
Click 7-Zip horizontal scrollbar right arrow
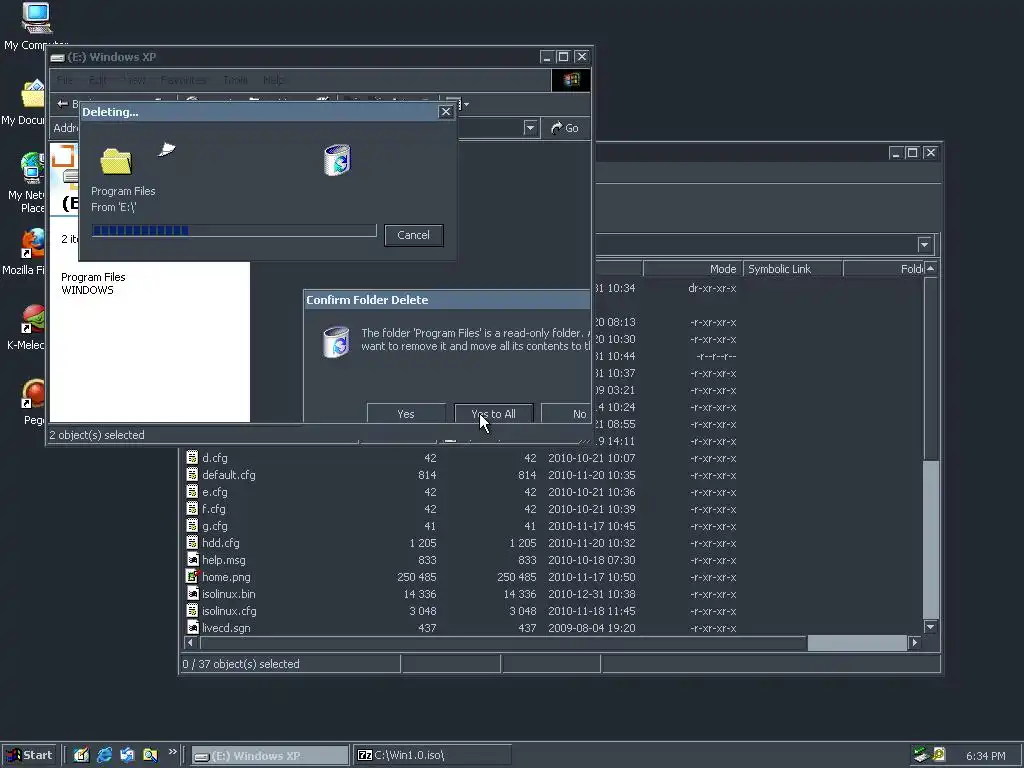(914, 643)
